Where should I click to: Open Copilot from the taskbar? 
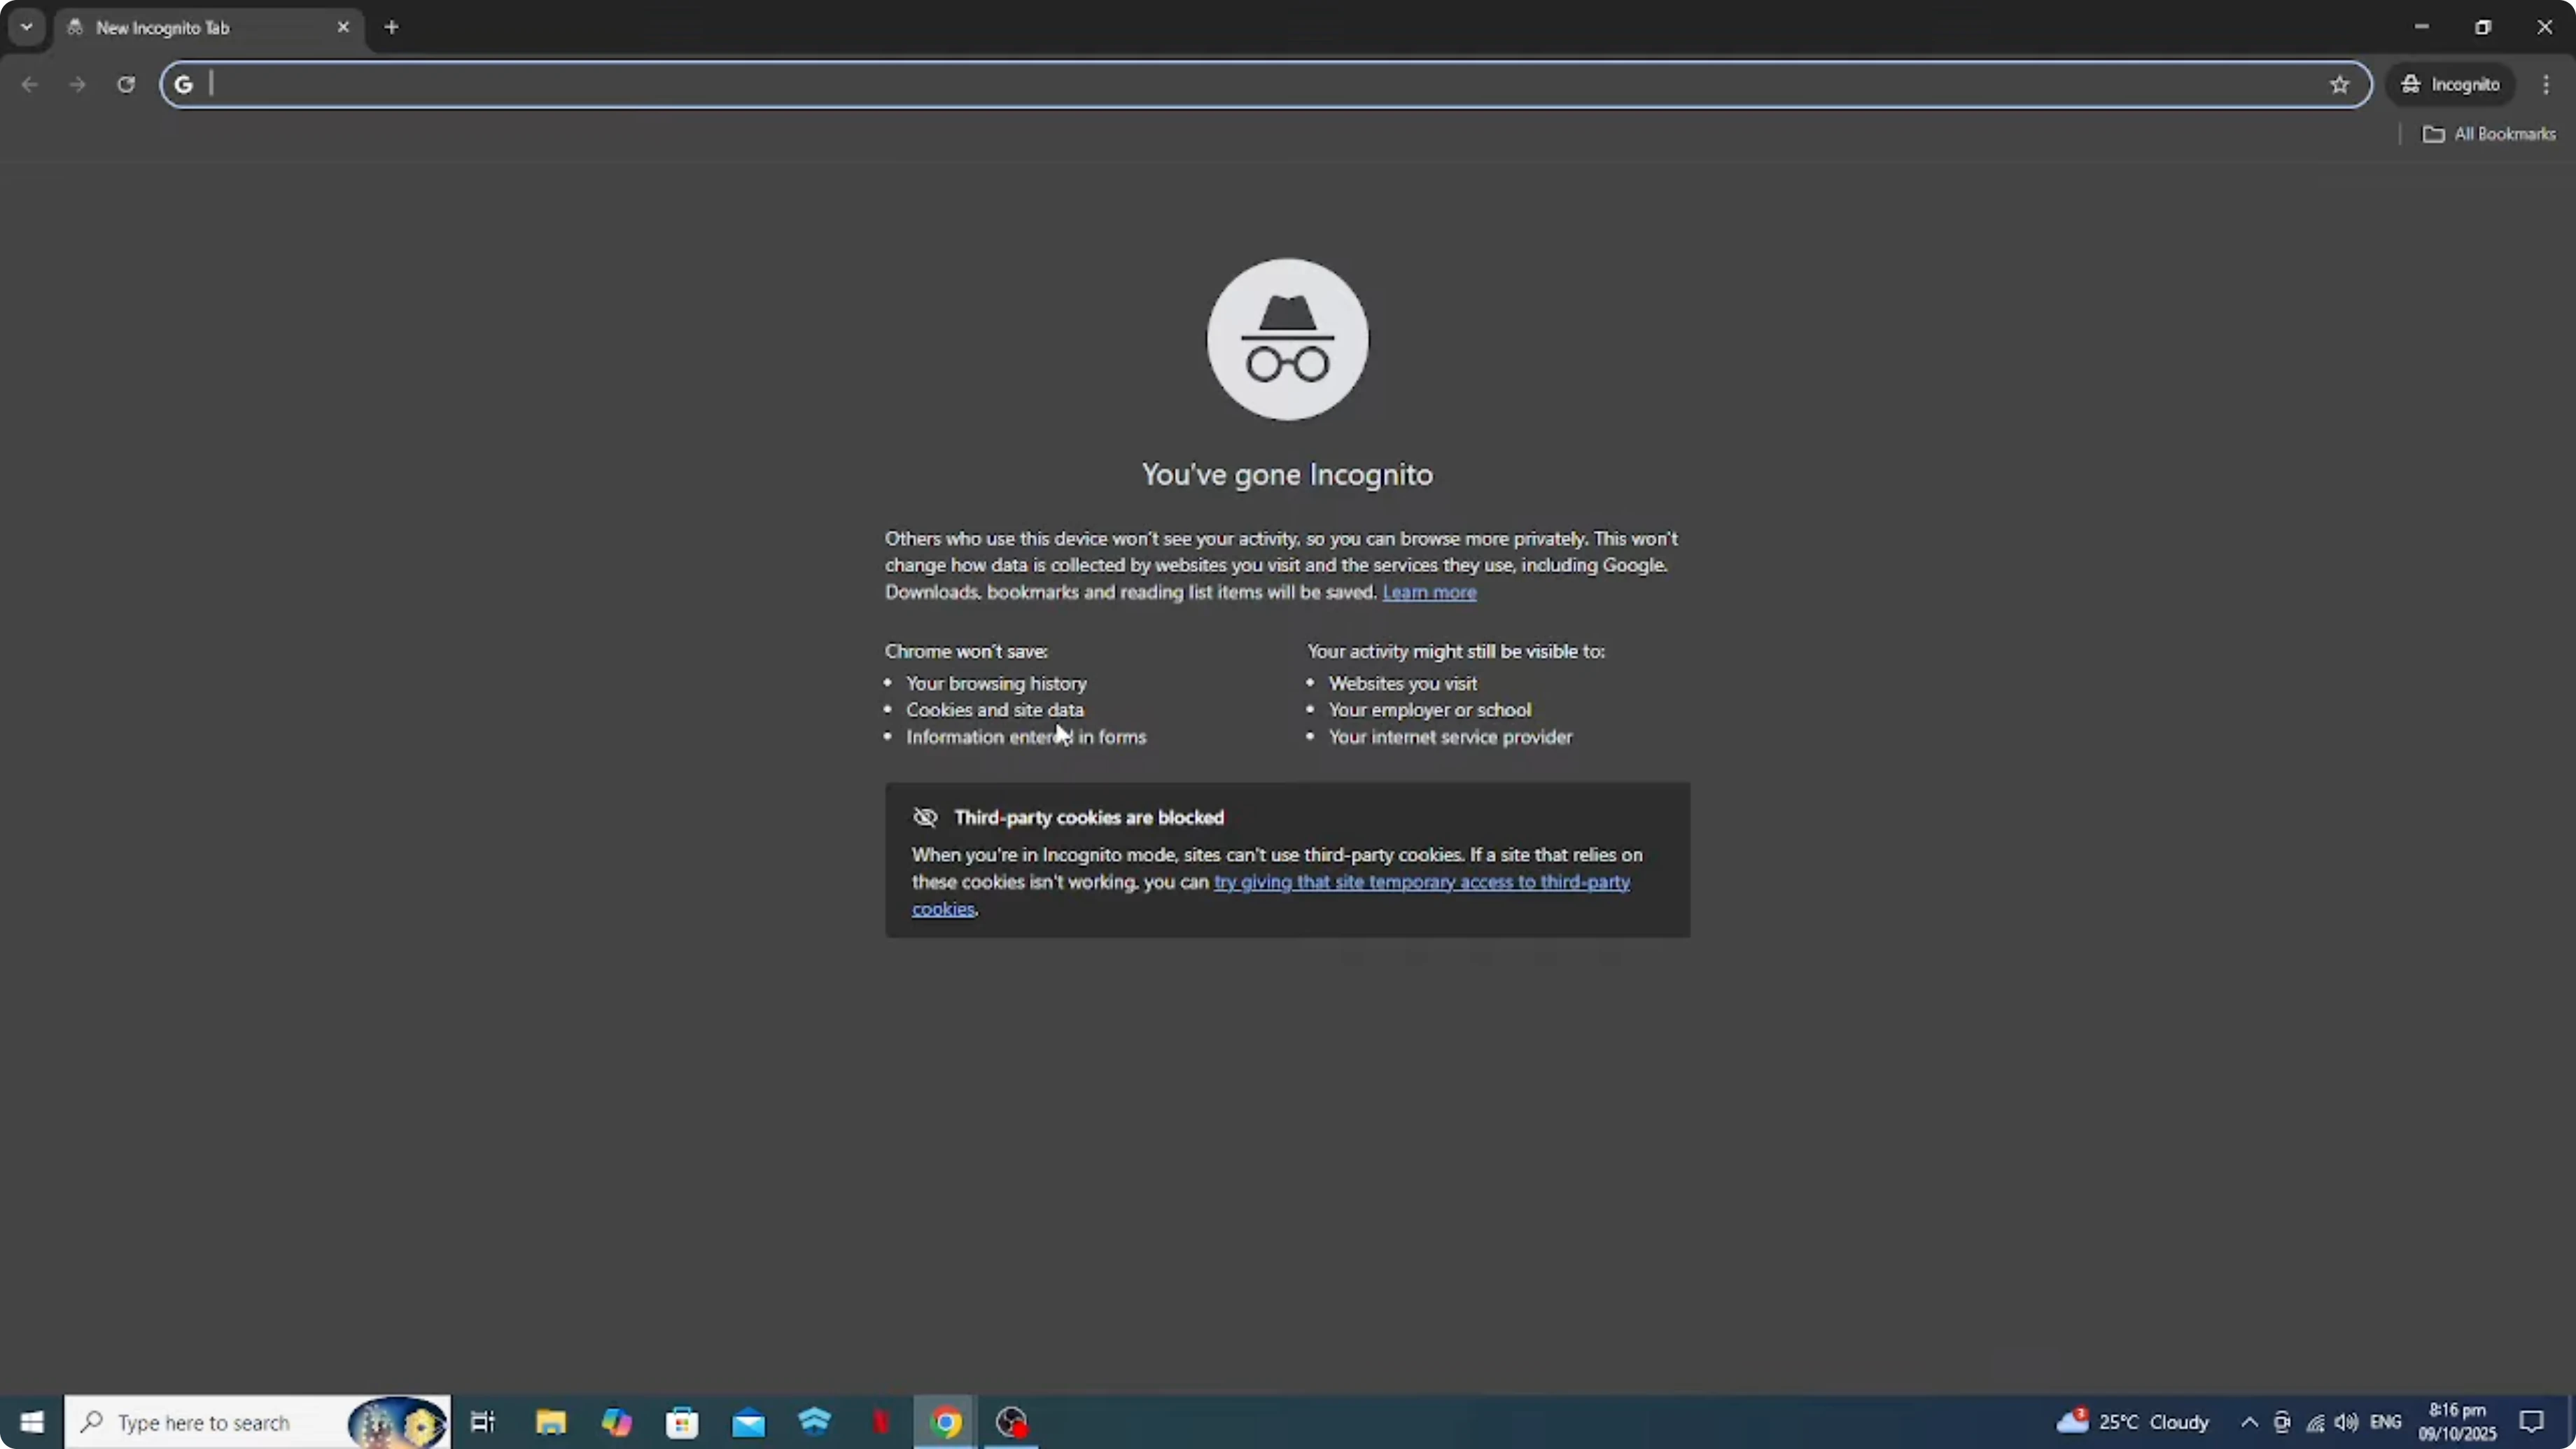coord(617,1422)
